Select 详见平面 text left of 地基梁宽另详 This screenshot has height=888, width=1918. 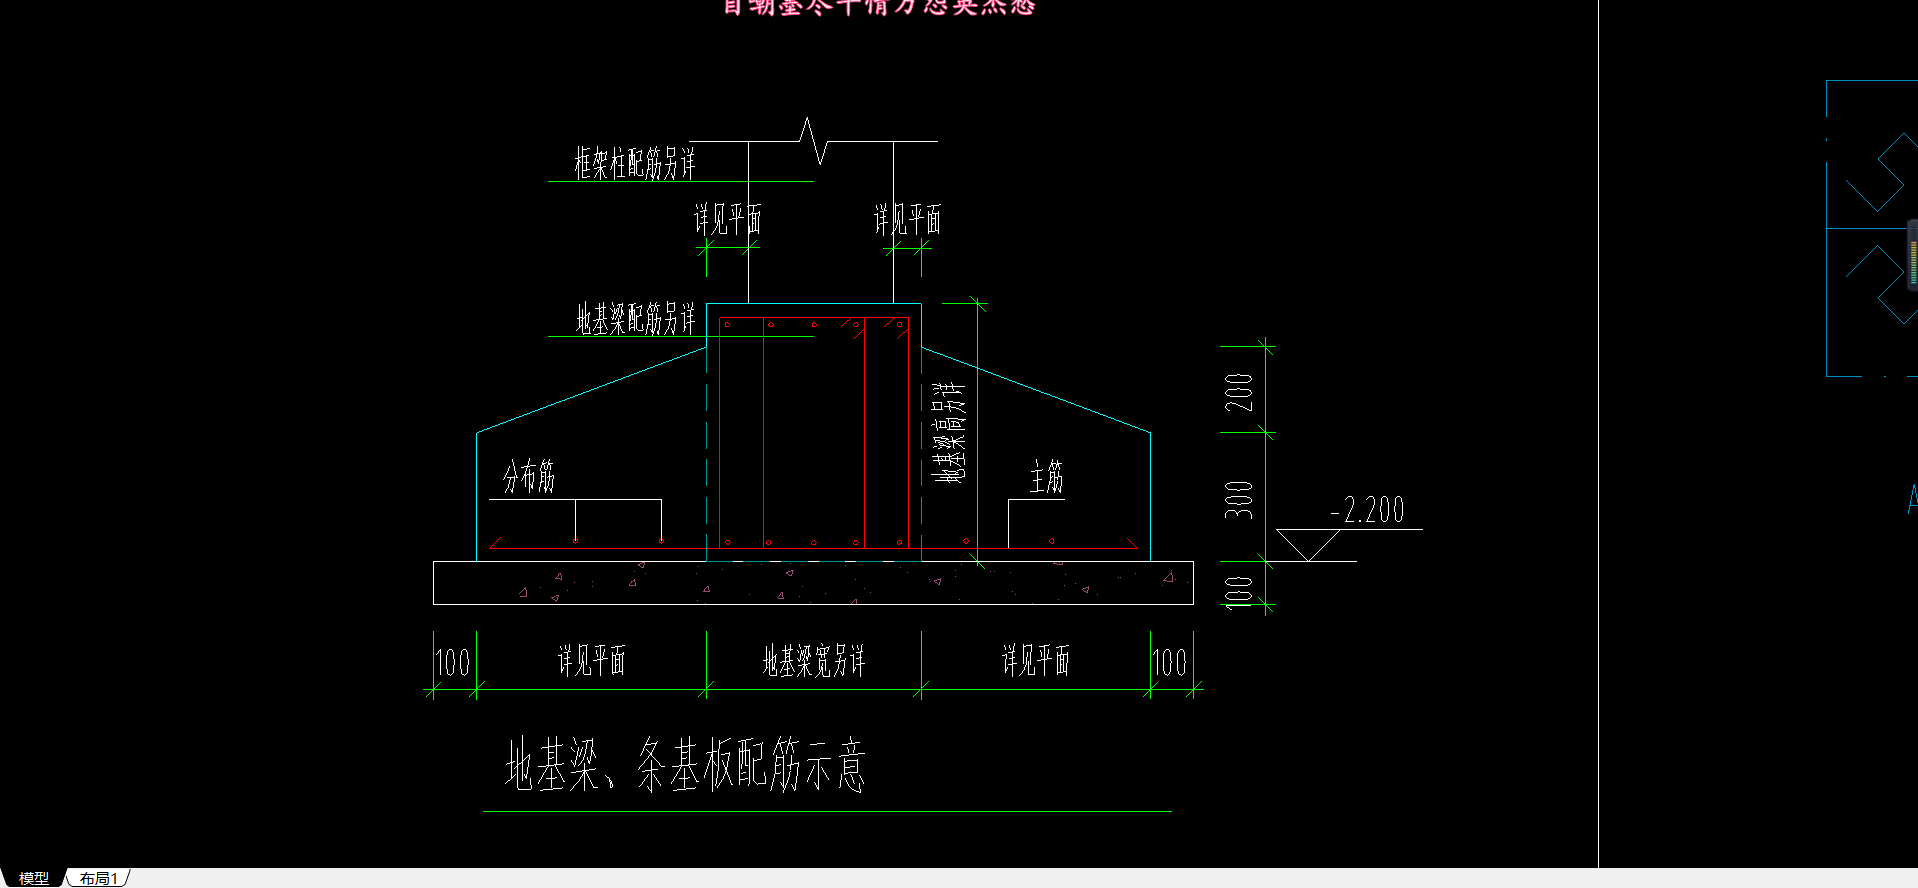click(x=591, y=661)
